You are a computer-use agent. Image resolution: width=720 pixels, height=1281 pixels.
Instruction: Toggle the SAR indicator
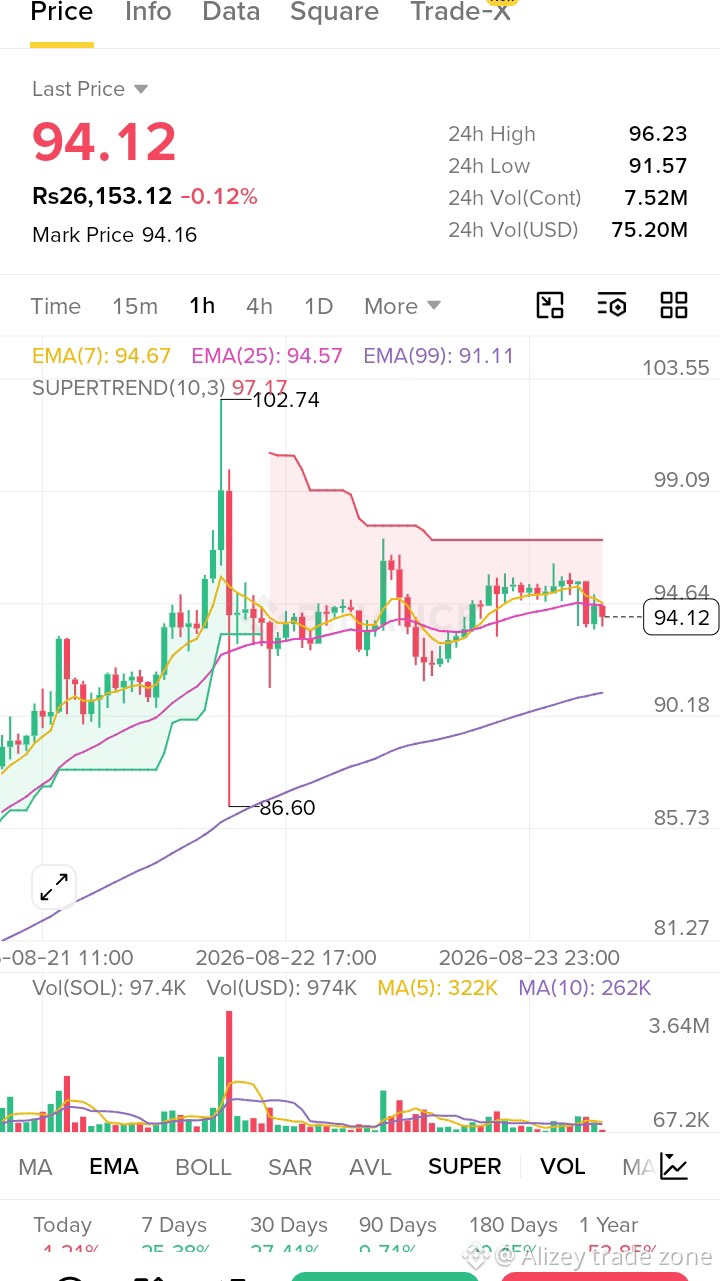coord(290,1167)
